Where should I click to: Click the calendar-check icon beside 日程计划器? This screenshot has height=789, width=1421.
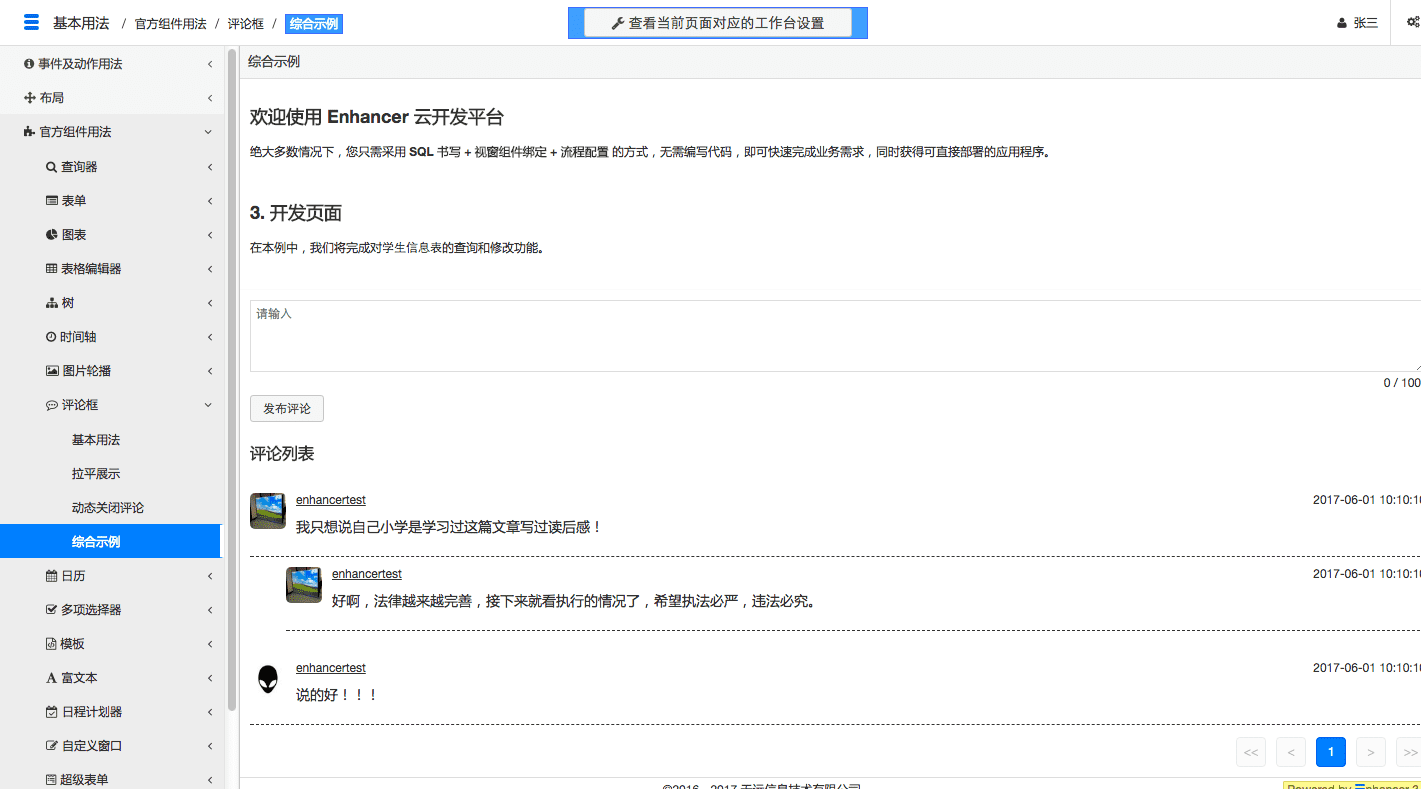tap(52, 712)
